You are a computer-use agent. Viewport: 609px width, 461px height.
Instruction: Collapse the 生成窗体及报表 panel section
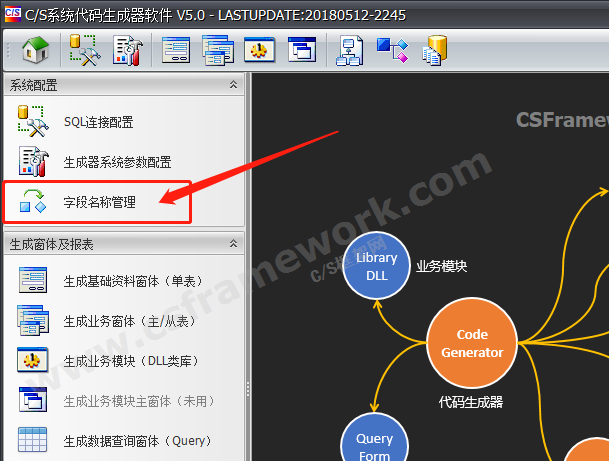[x=234, y=243]
